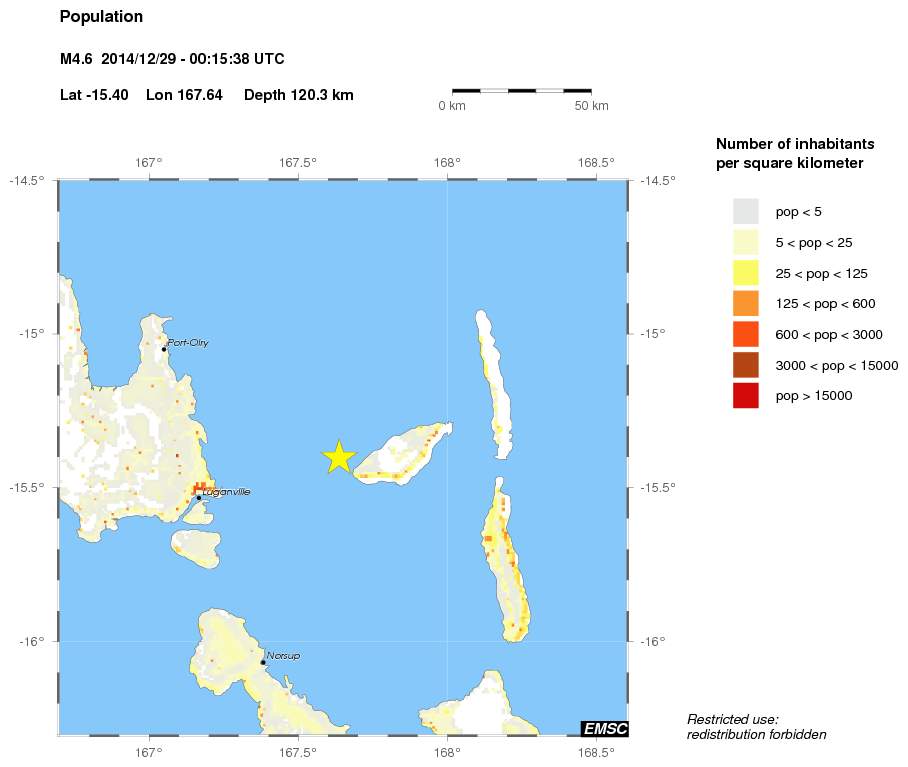
Task: Select the brown 3000 < pop < 15000 swatch
Action: pyautogui.click(x=746, y=365)
